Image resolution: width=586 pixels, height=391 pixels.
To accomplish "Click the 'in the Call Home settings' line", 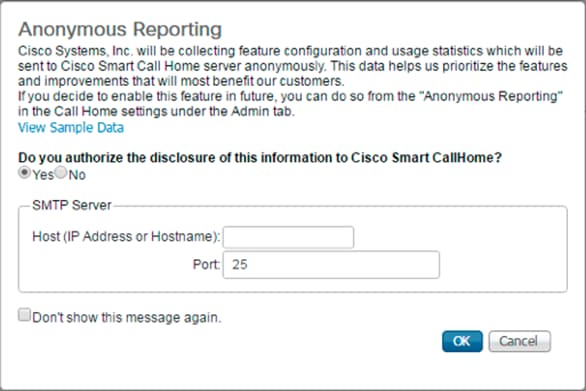I will pos(156,111).
